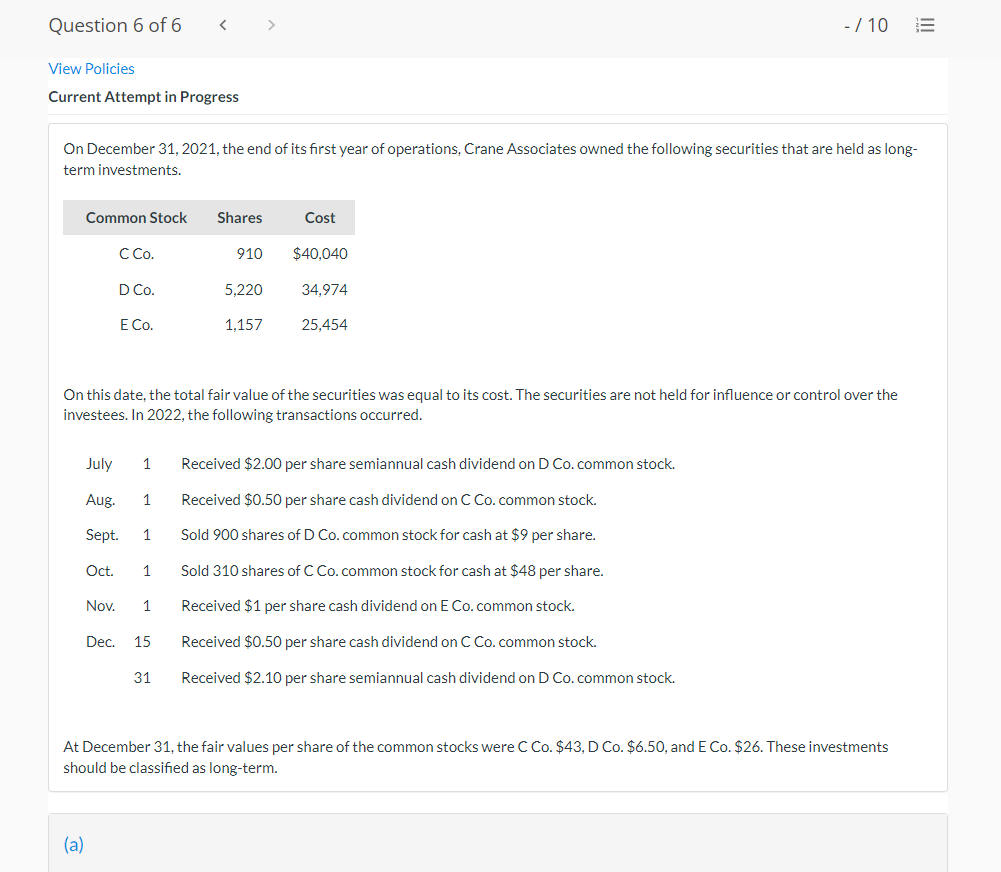Select the December 31 fair values paragraph
Image resolution: width=1001 pixels, height=872 pixels.
tap(475, 757)
